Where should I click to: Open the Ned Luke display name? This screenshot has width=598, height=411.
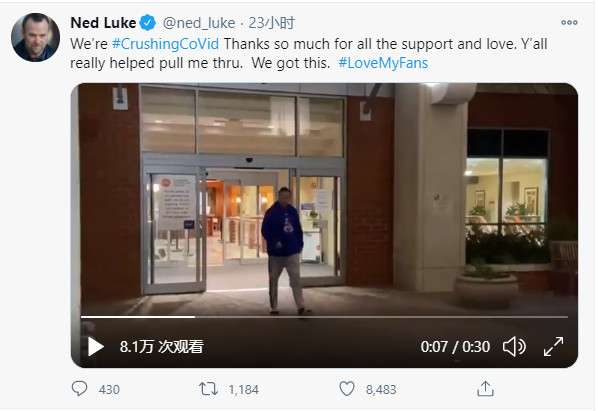(103, 23)
